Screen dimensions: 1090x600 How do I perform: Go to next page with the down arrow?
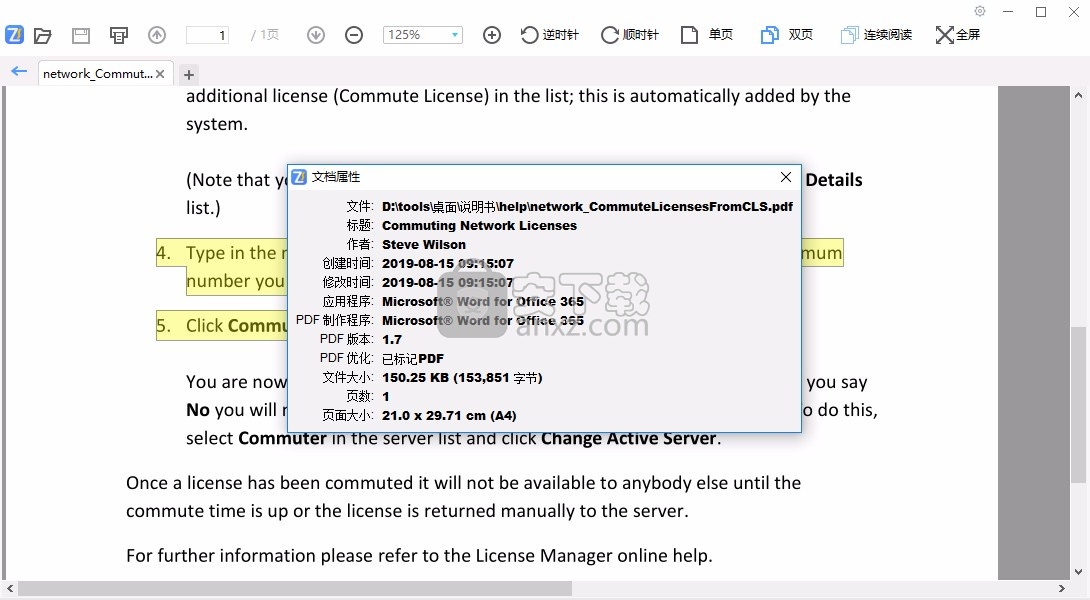point(316,35)
